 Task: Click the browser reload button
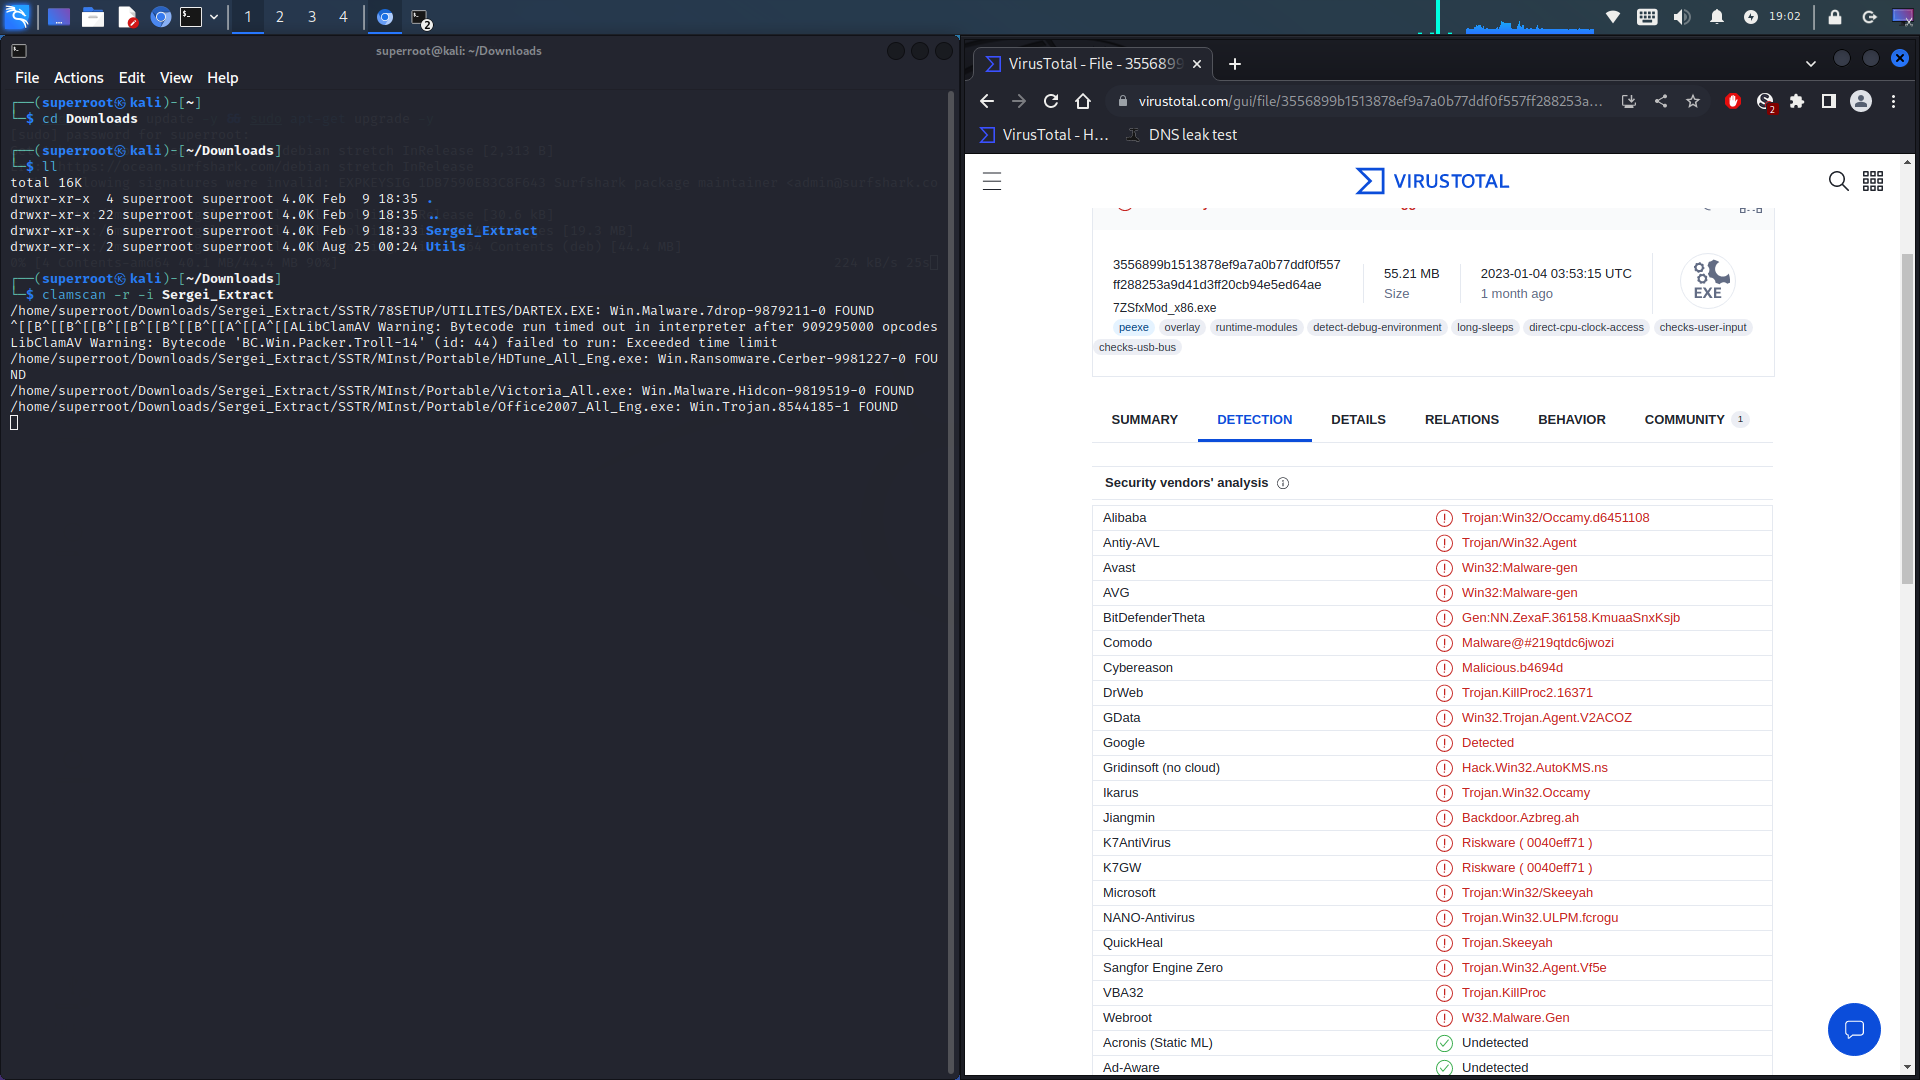click(1050, 101)
